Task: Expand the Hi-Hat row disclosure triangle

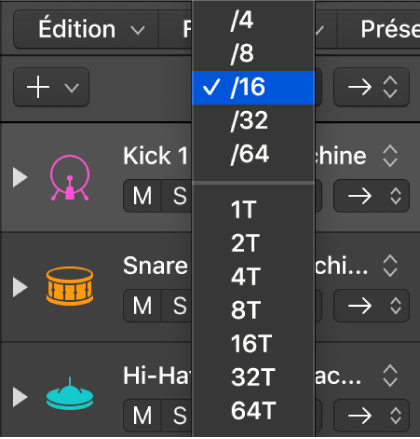Action: click(20, 397)
